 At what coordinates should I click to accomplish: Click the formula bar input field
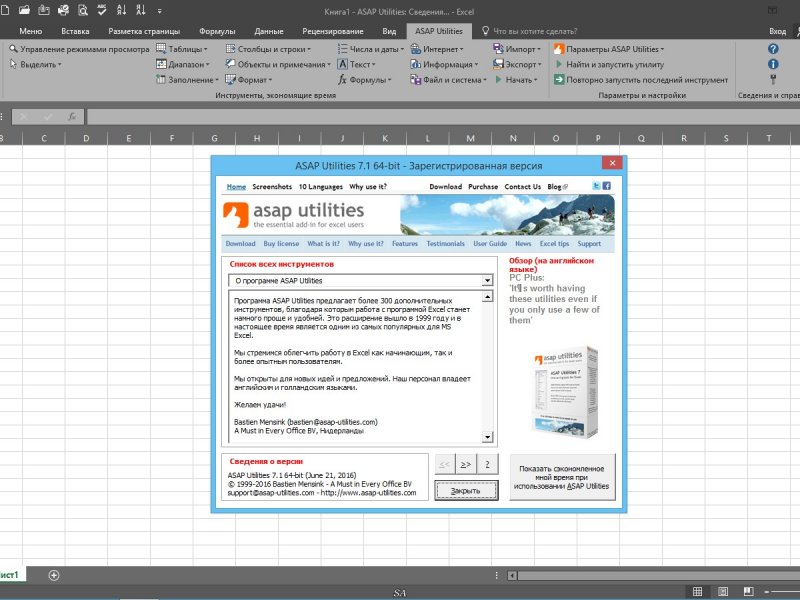443,117
